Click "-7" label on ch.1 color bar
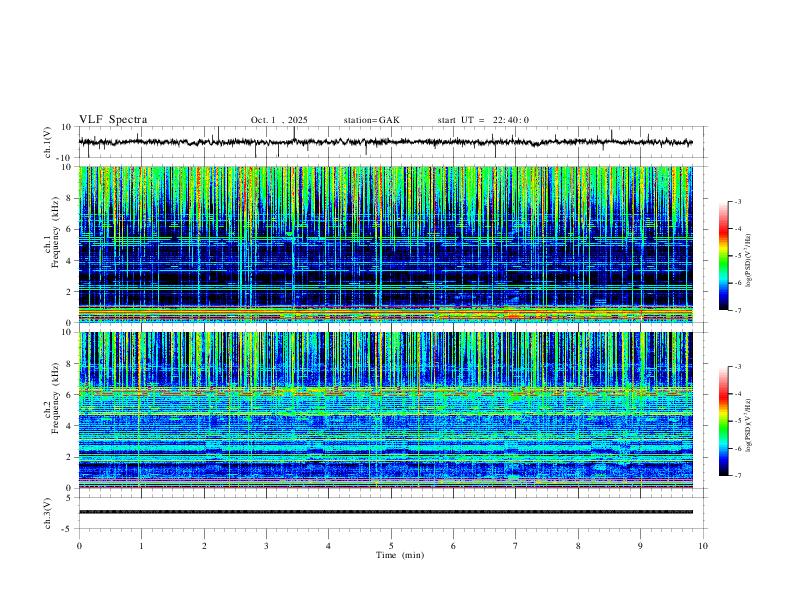Image resolution: width=792 pixels, height=612 pixels. pos(737,311)
